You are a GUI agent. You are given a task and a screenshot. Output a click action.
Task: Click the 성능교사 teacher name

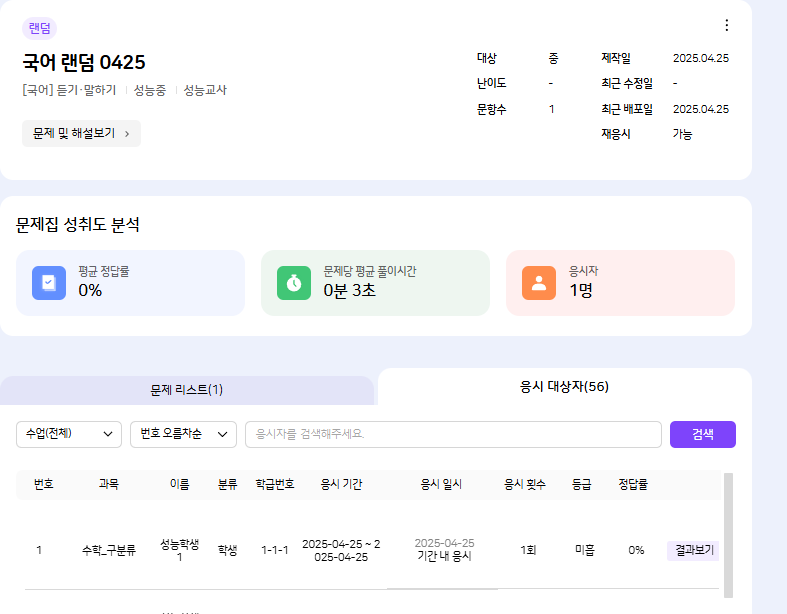[205, 90]
